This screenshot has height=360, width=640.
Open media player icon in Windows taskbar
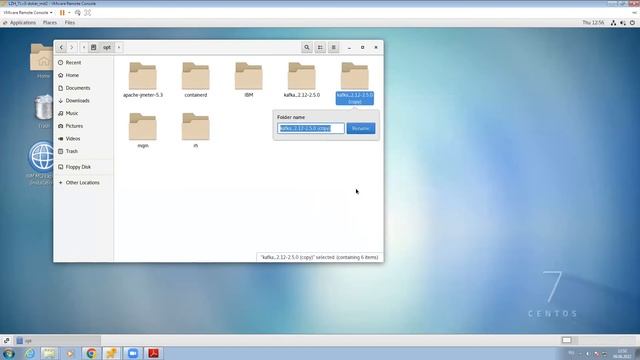click(70, 353)
